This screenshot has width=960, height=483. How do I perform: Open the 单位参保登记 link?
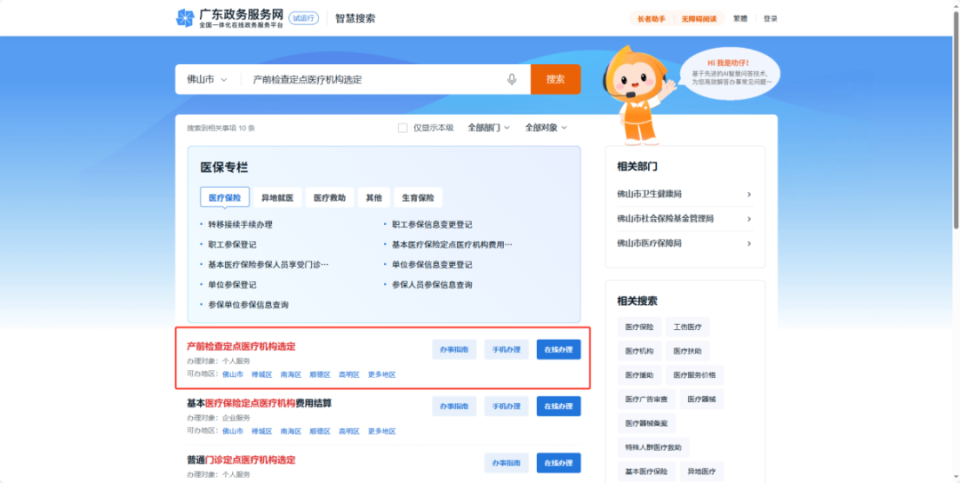click(x=232, y=285)
